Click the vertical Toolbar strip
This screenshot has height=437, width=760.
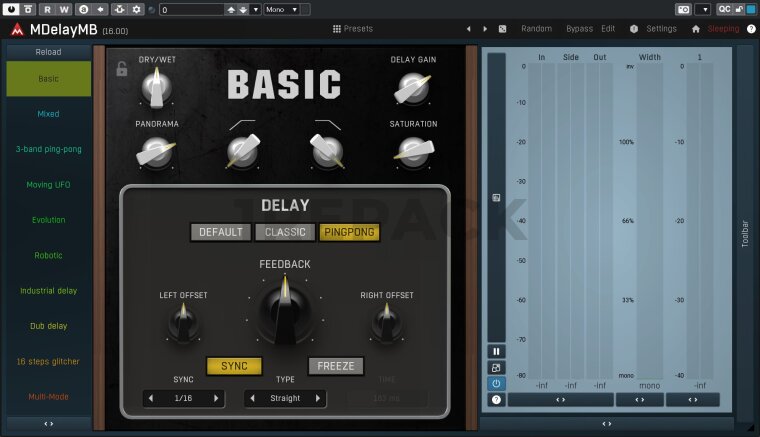(x=743, y=232)
